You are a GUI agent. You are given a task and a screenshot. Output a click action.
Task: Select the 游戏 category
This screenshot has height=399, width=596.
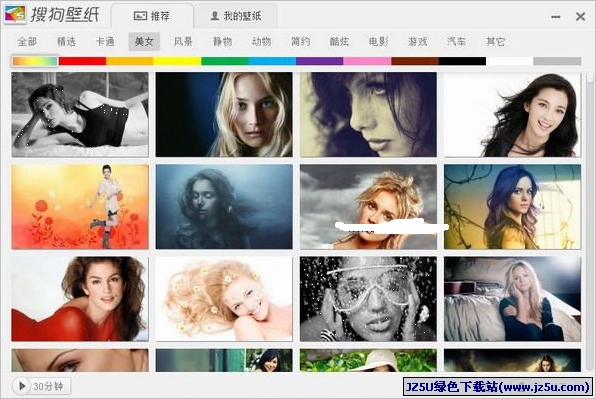(418, 41)
